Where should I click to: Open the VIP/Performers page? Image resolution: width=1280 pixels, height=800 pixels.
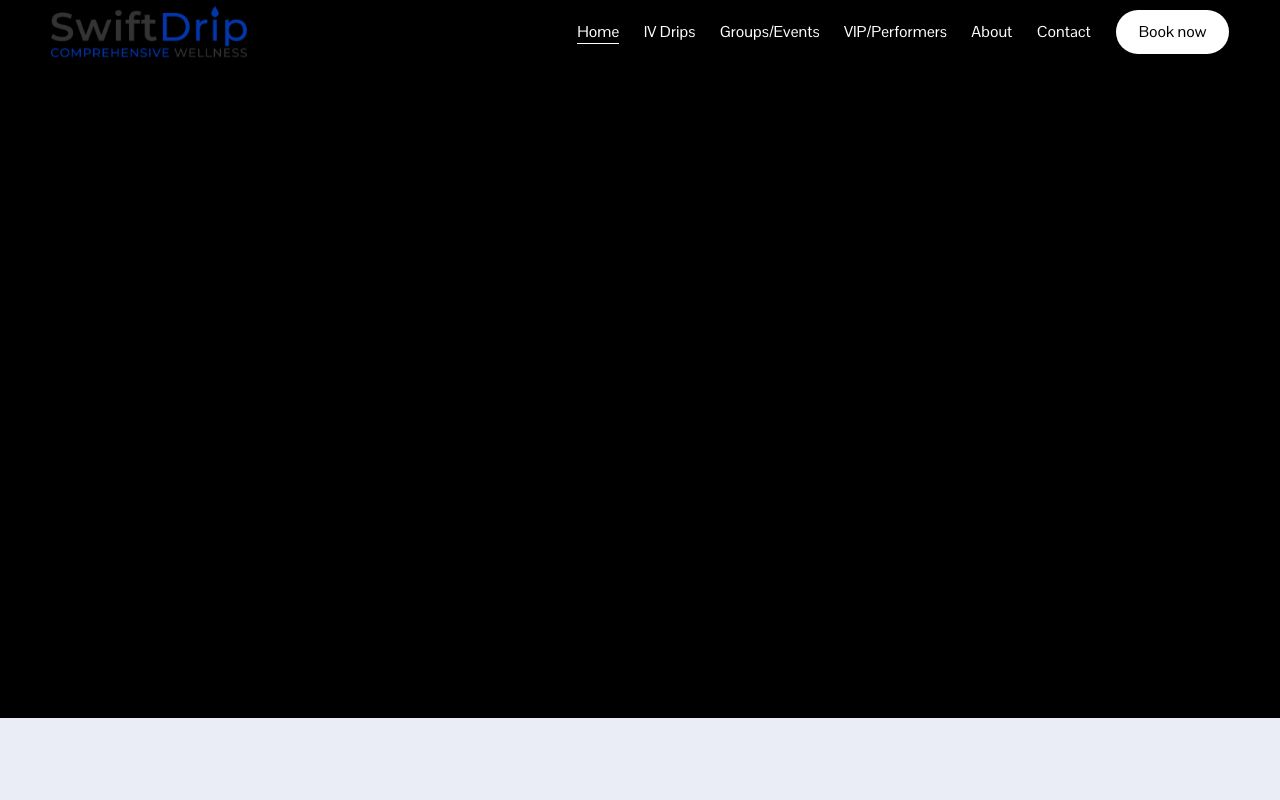[894, 32]
